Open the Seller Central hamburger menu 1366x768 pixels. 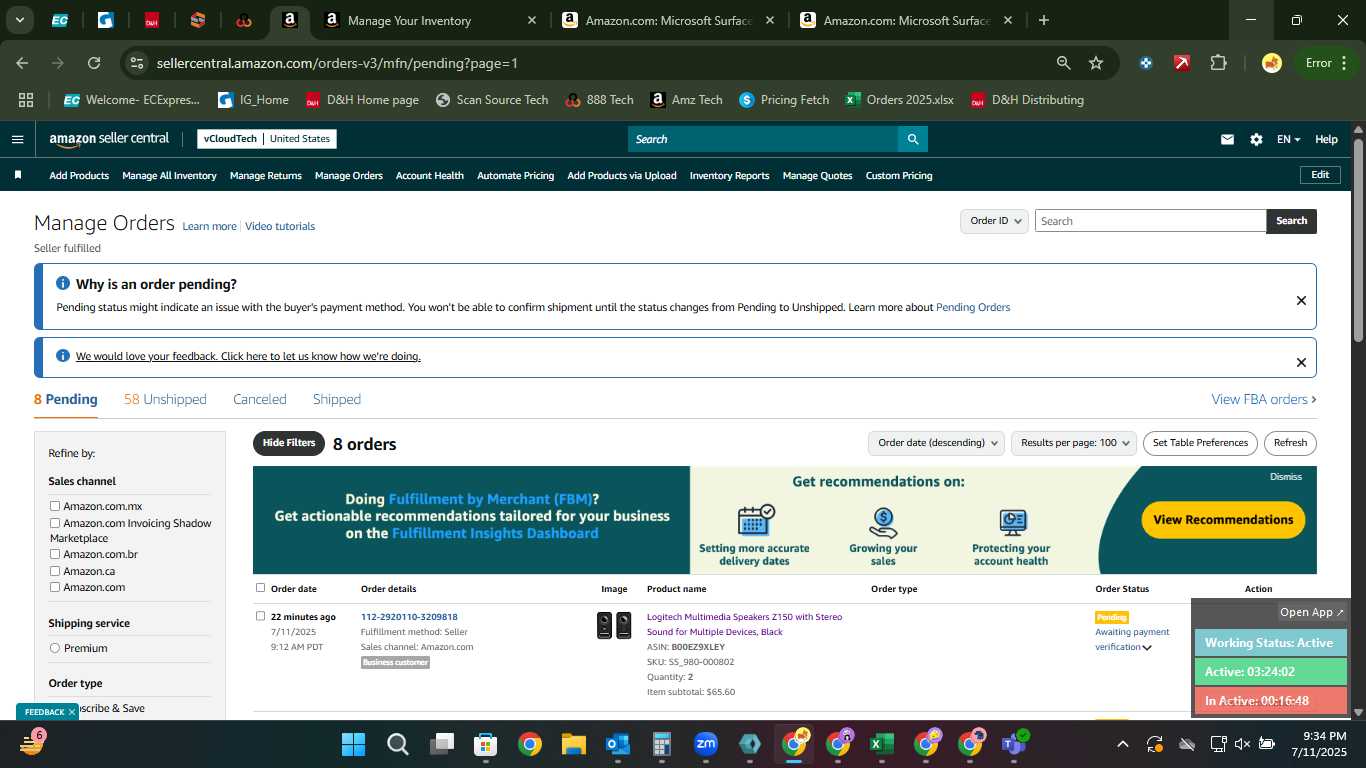17,139
